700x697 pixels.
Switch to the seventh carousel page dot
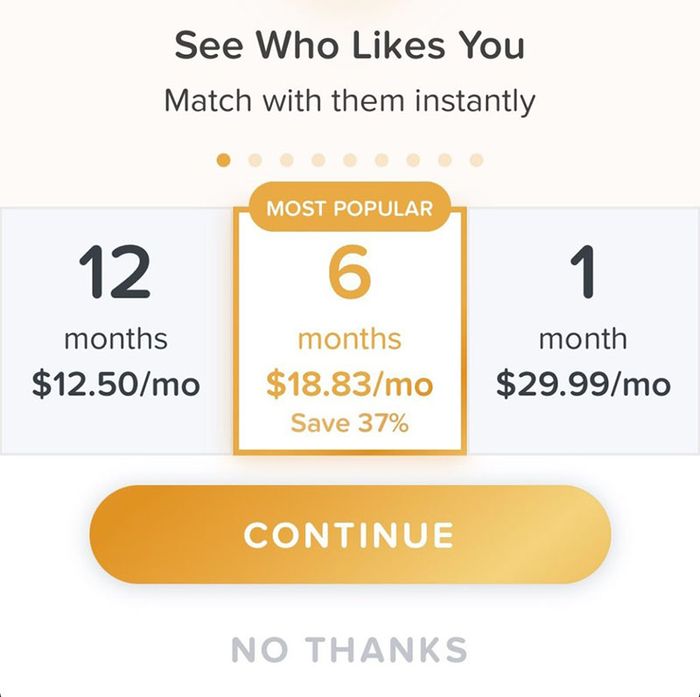point(413,160)
